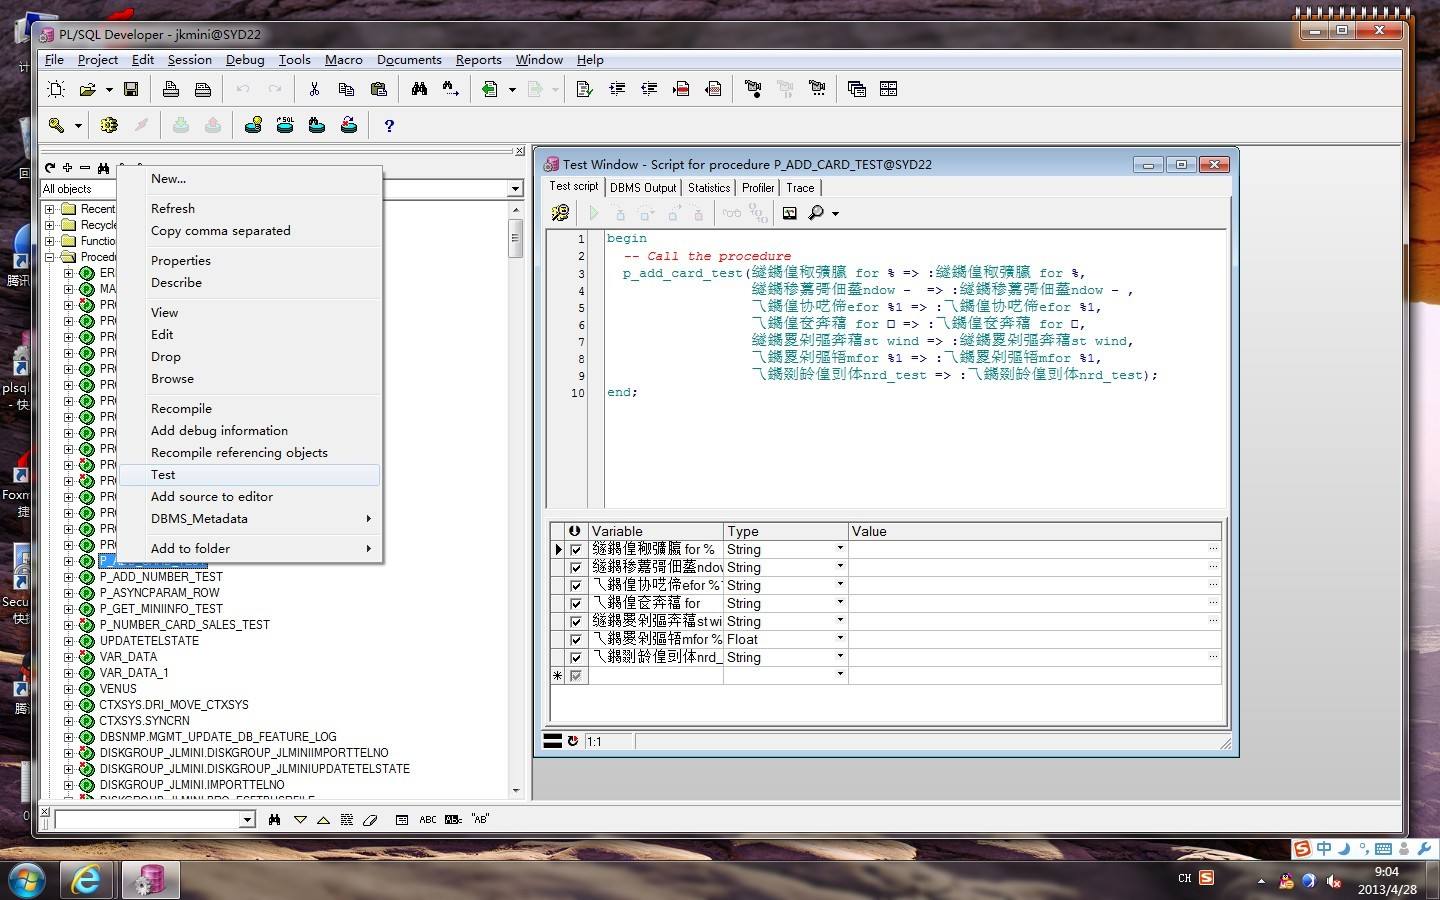Click up arrow of object browser scrollbar
This screenshot has height=900, width=1440.
[x=516, y=210]
